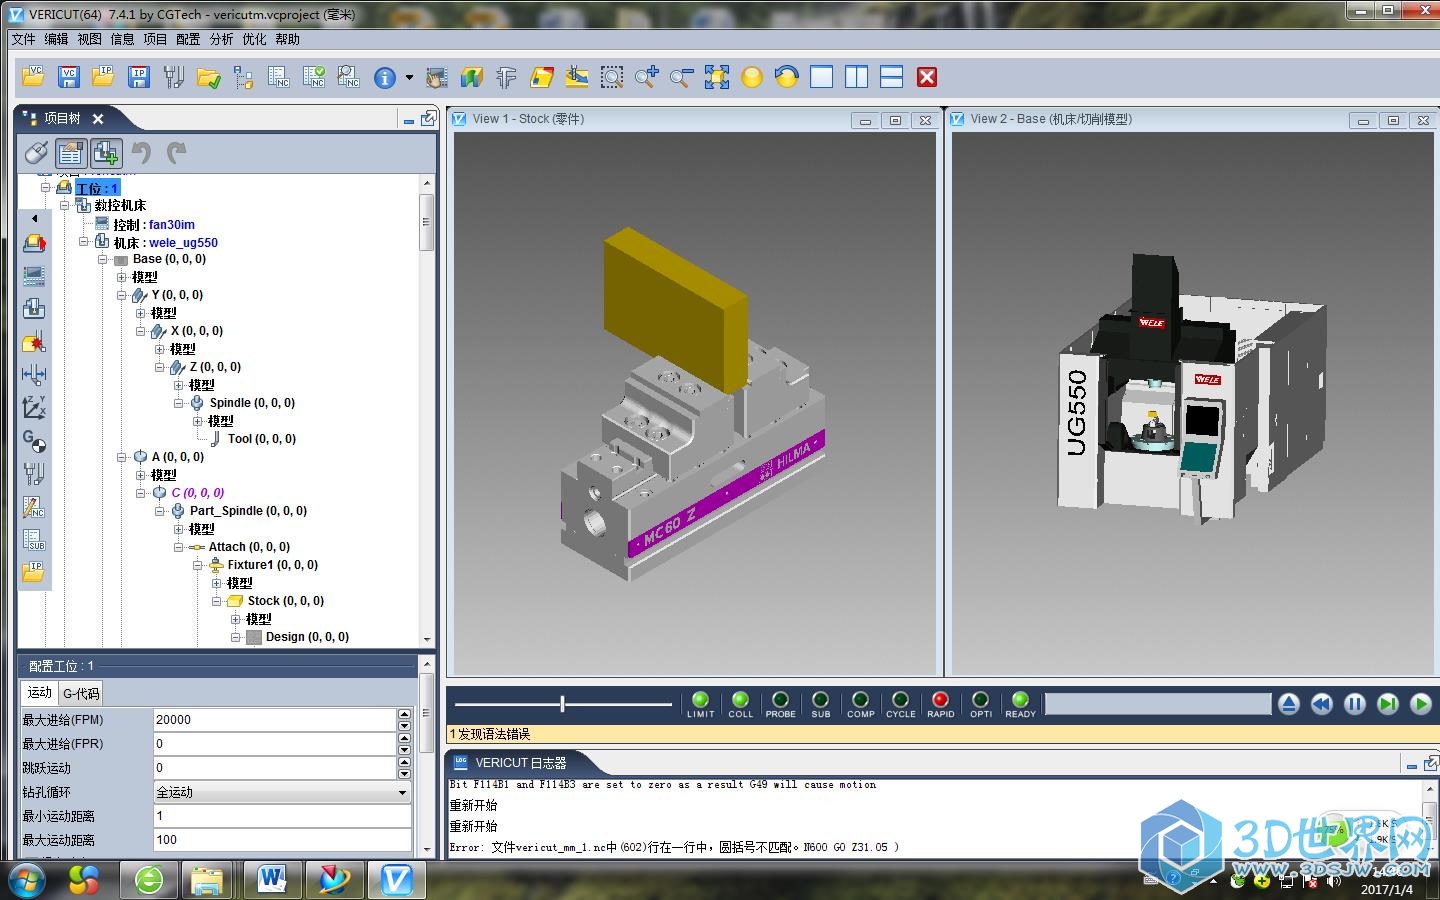Click the yellow sphere icon in toolbar

752,77
